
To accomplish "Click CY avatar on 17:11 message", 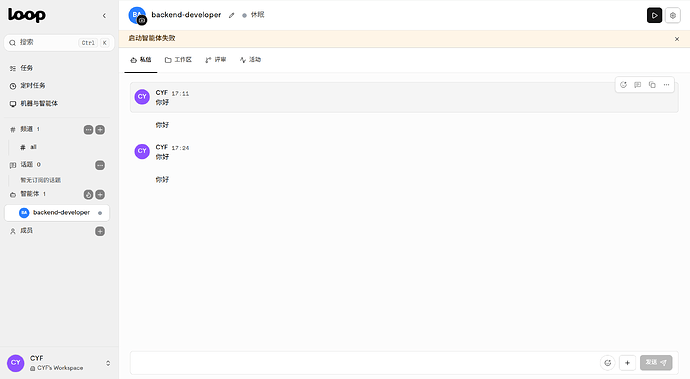I will coord(142,97).
